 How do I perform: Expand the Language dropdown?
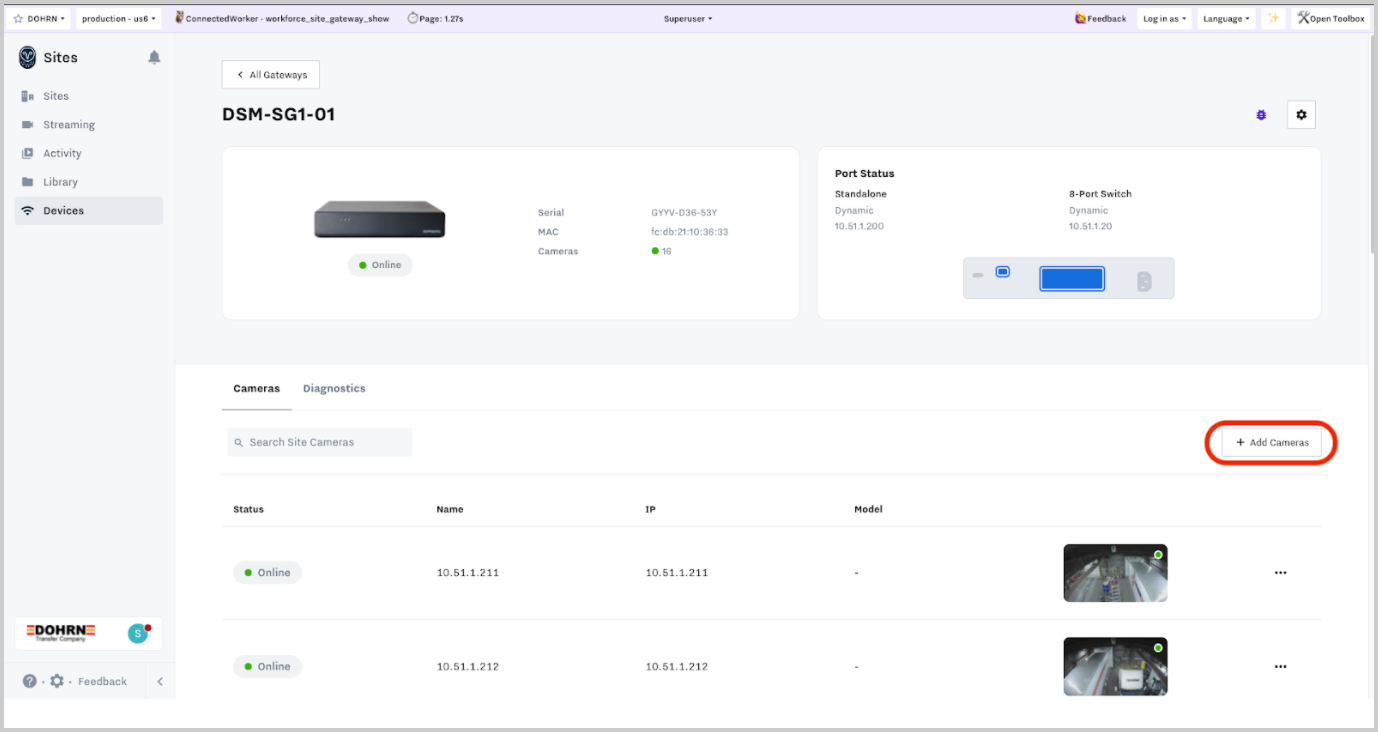1226,18
